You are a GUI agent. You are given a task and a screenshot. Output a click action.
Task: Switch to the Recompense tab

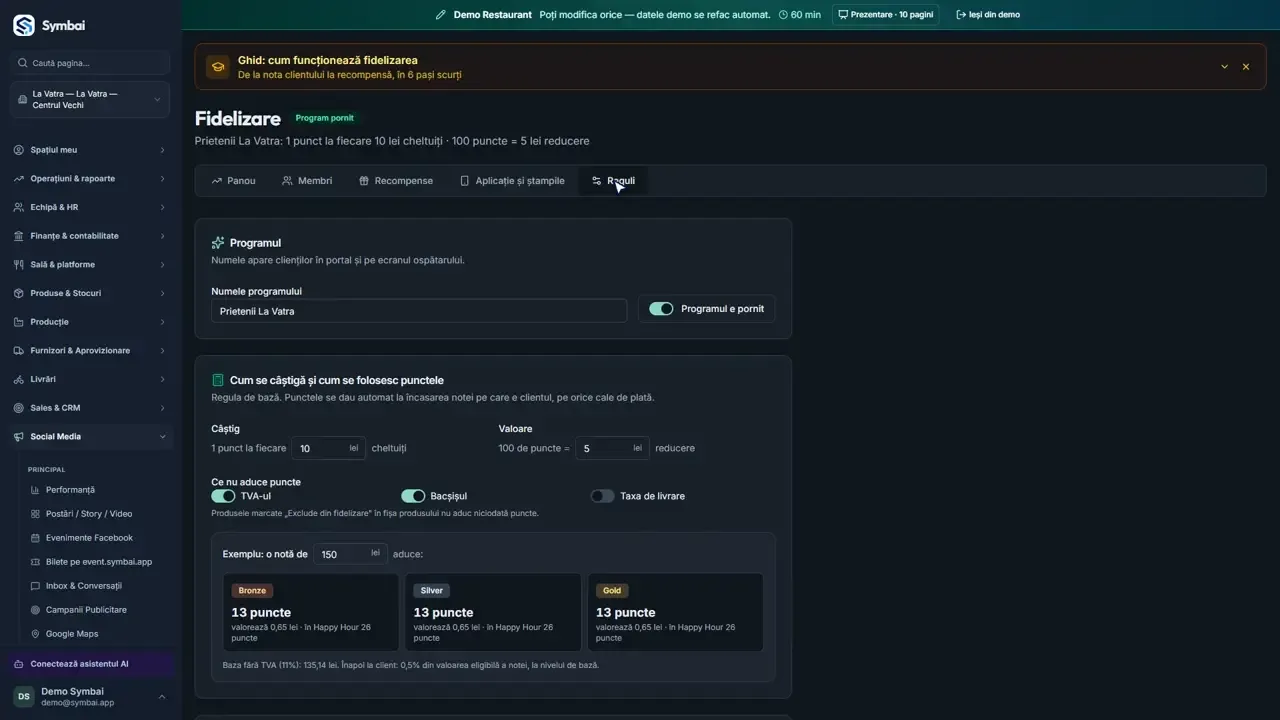coord(396,181)
